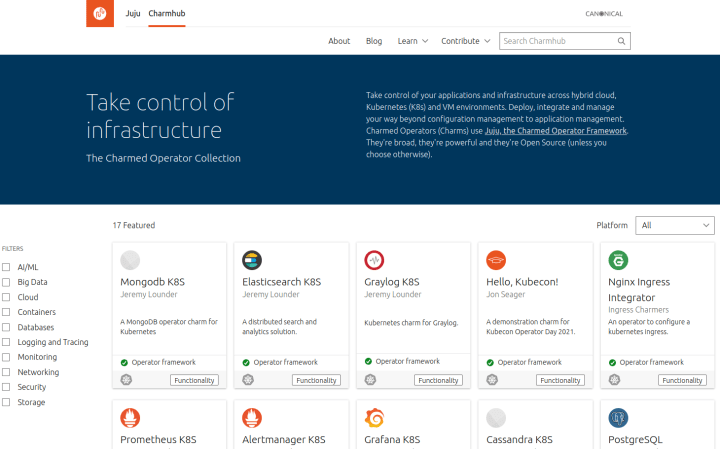Toggle the Networking filter checkbox

point(6,372)
